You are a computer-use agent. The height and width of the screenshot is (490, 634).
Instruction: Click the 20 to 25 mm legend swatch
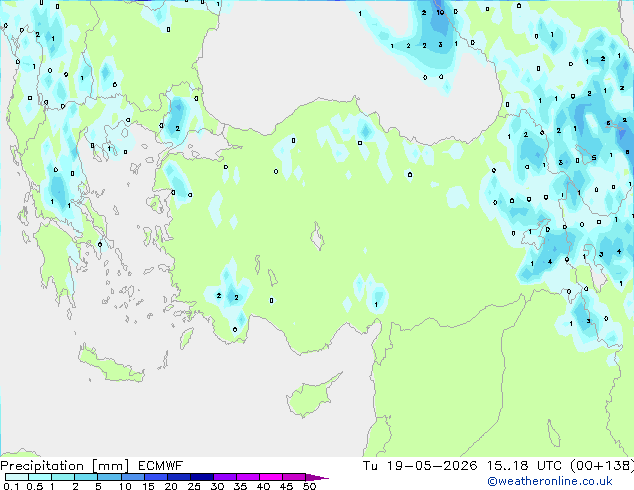click(x=179, y=477)
